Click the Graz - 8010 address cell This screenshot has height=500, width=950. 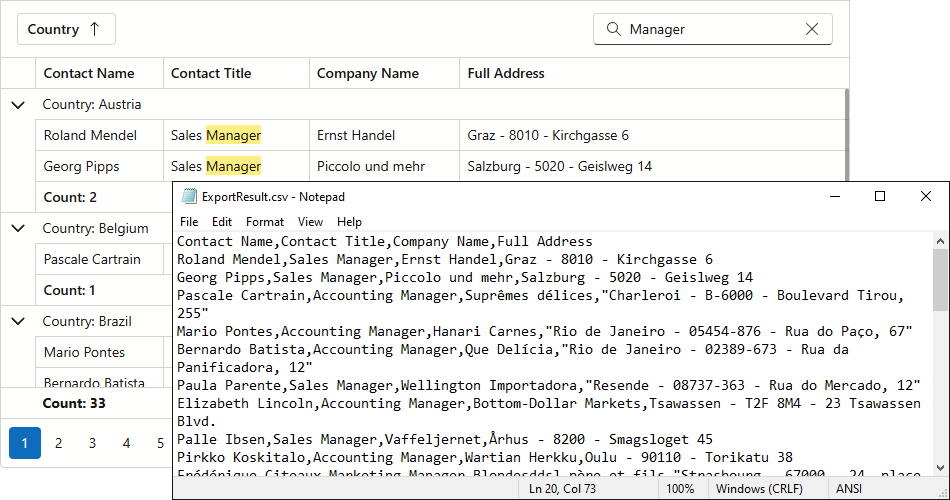click(x=652, y=135)
